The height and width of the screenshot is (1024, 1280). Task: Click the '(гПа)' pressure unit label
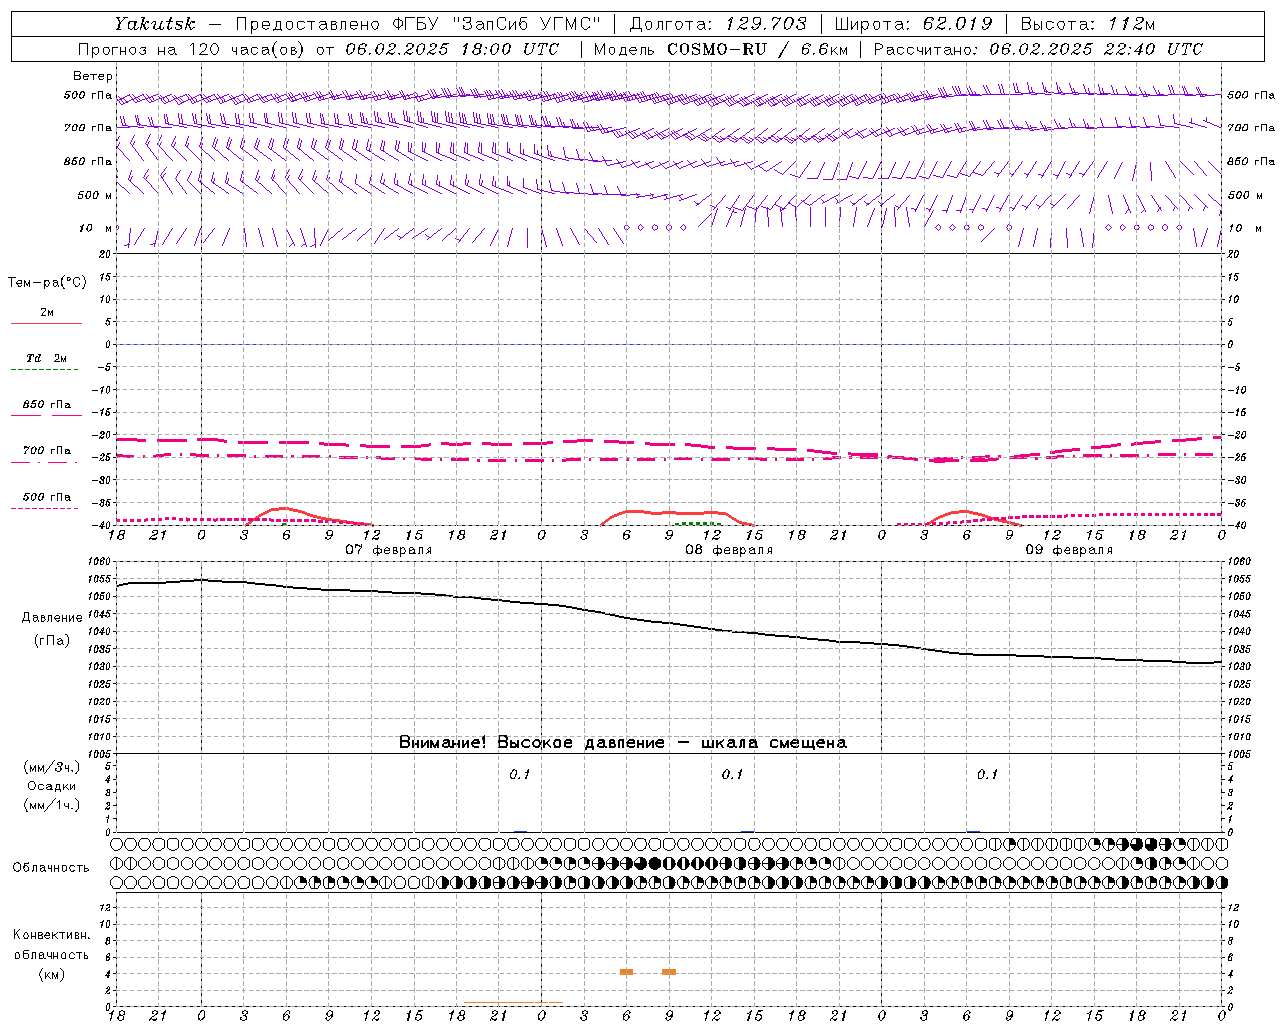(x=52, y=641)
